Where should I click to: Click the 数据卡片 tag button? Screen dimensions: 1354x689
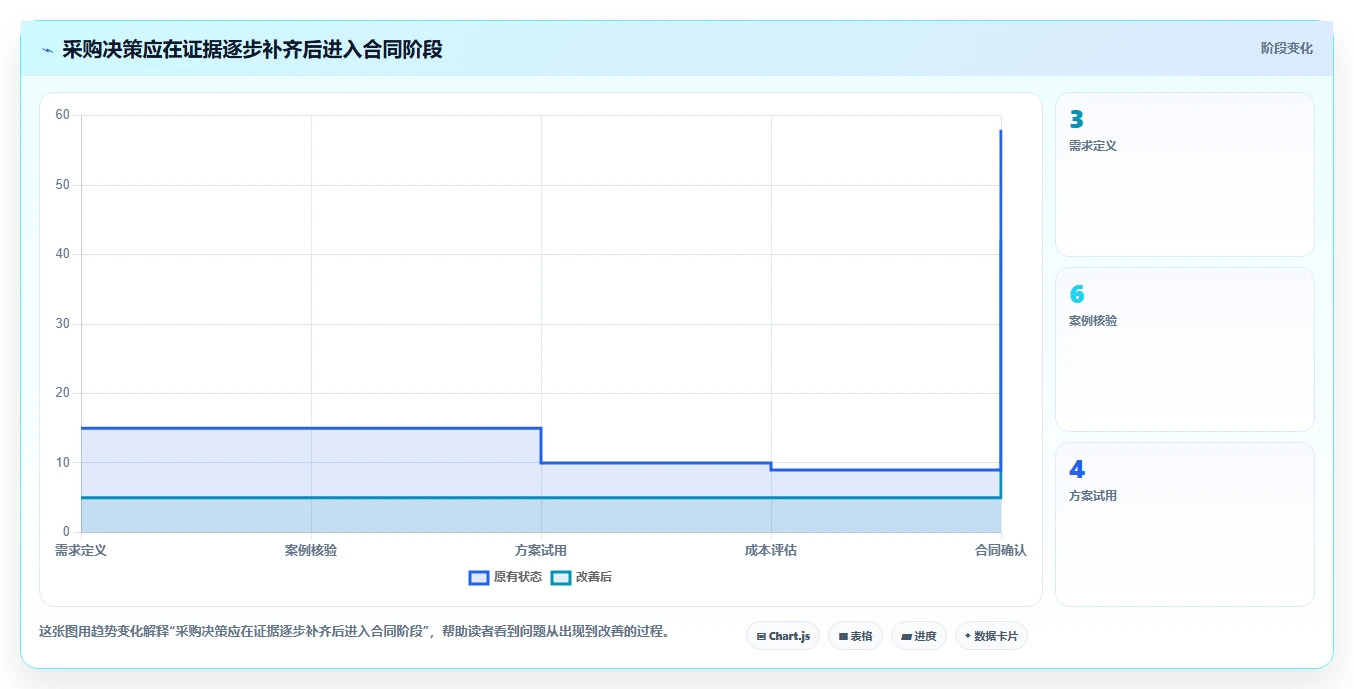coord(991,636)
